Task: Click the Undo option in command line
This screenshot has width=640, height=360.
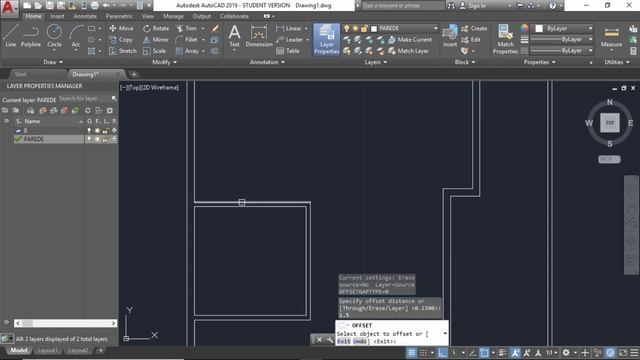Action: click(360, 341)
